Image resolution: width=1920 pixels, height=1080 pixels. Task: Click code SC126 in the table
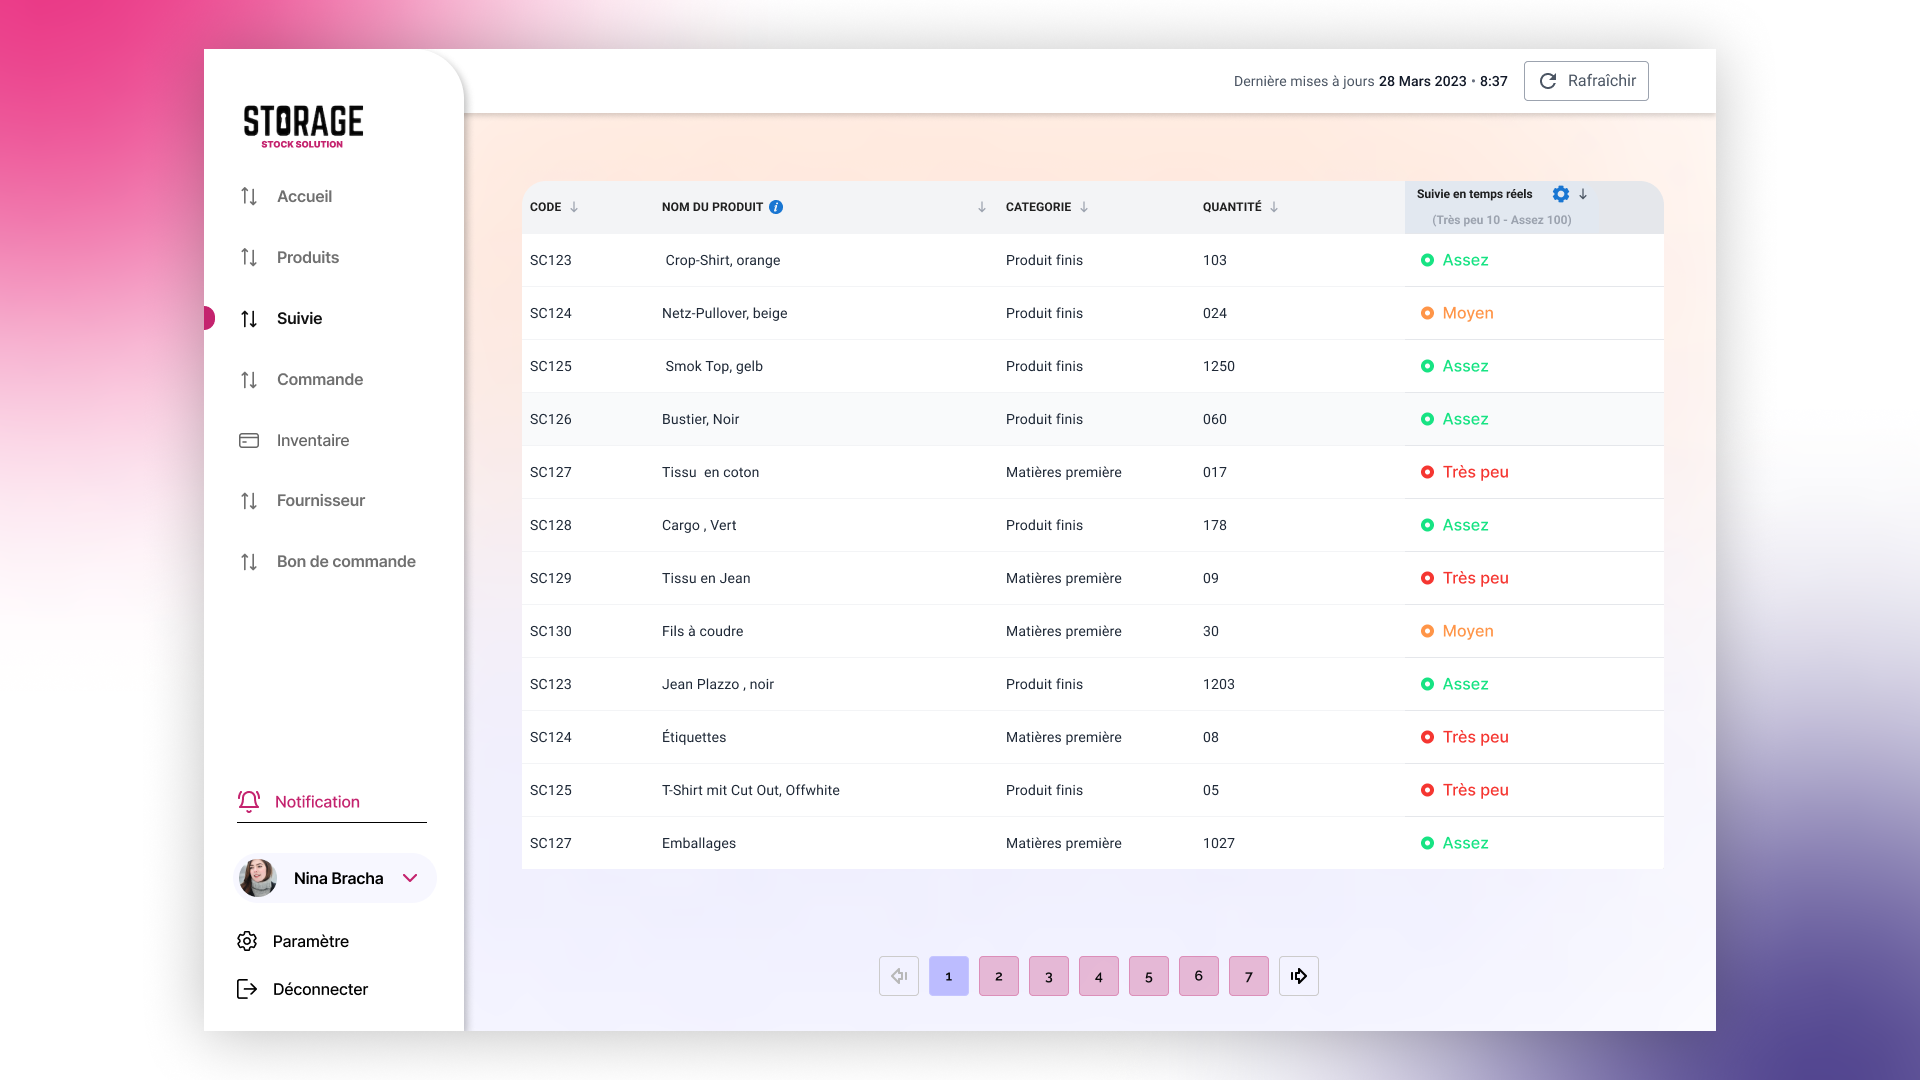pyautogui.click(x=551, y=419)
